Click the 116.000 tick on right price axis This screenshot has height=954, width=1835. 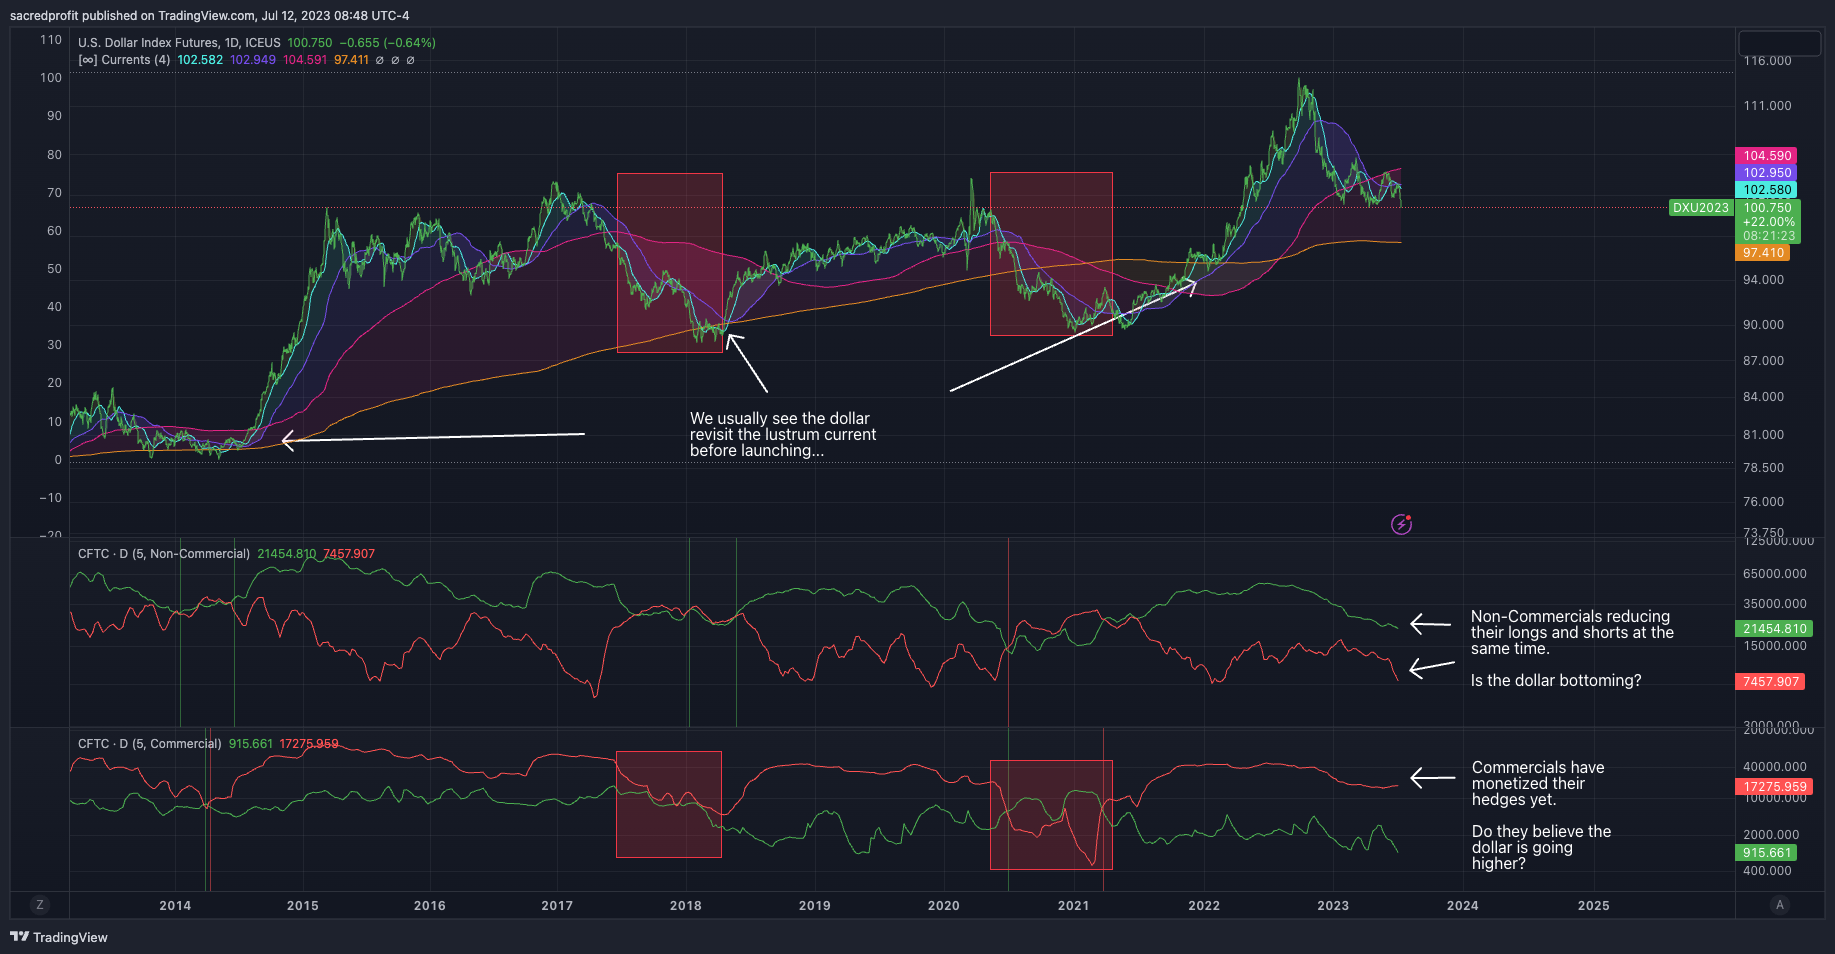click(1768, 61)
